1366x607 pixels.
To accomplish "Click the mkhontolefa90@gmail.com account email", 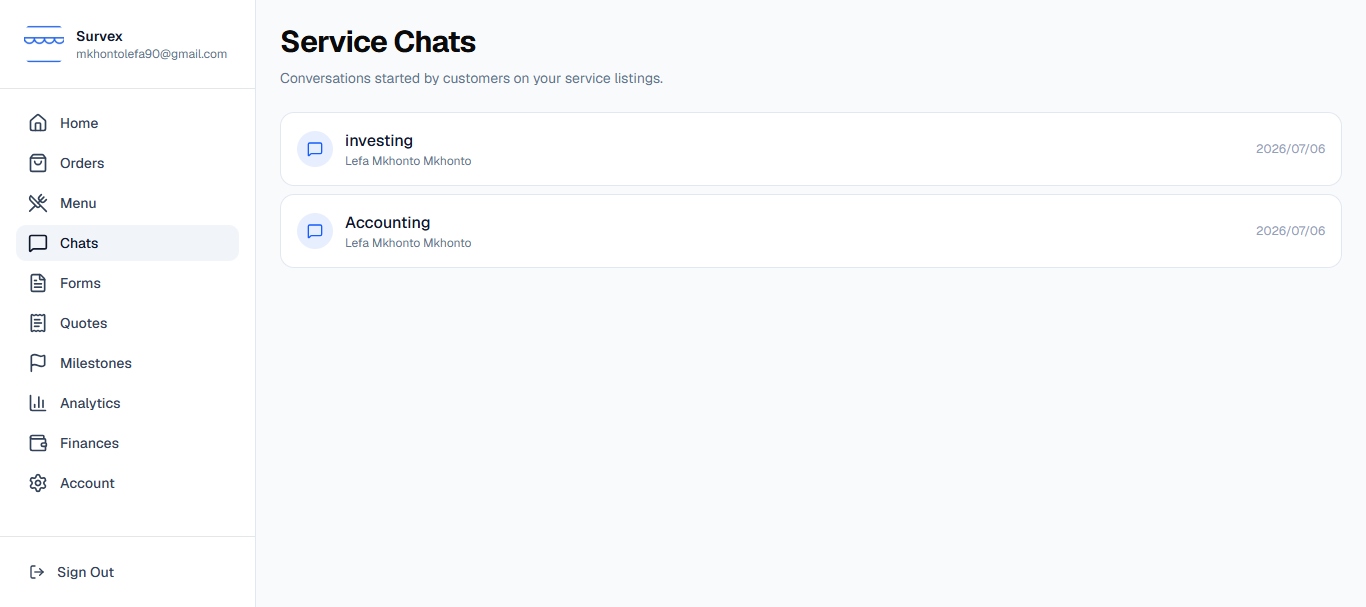I will 151,54.
